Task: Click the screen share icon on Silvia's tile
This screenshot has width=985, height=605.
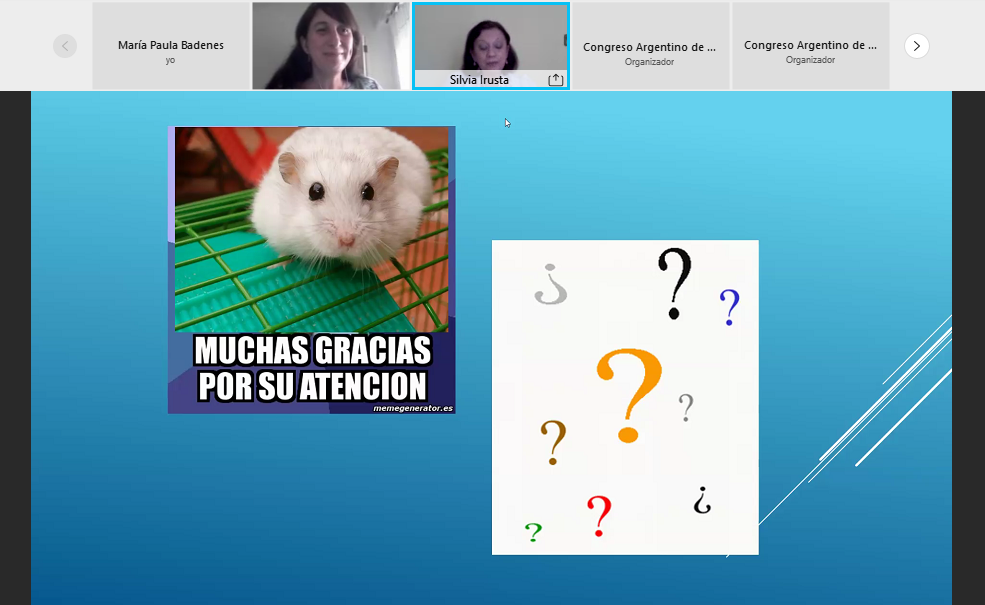Action: [556, 79]
